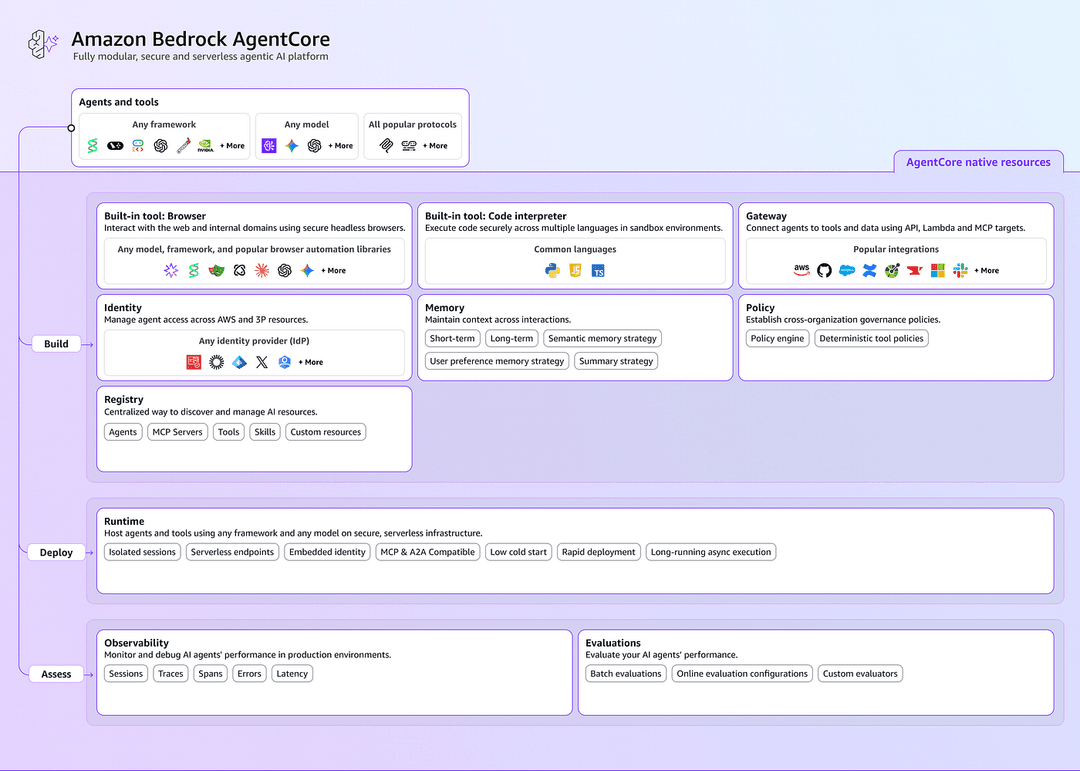Click the MCP knot icon under protocols
Viewport: 1080px width, 771px height.
(386, 146)
